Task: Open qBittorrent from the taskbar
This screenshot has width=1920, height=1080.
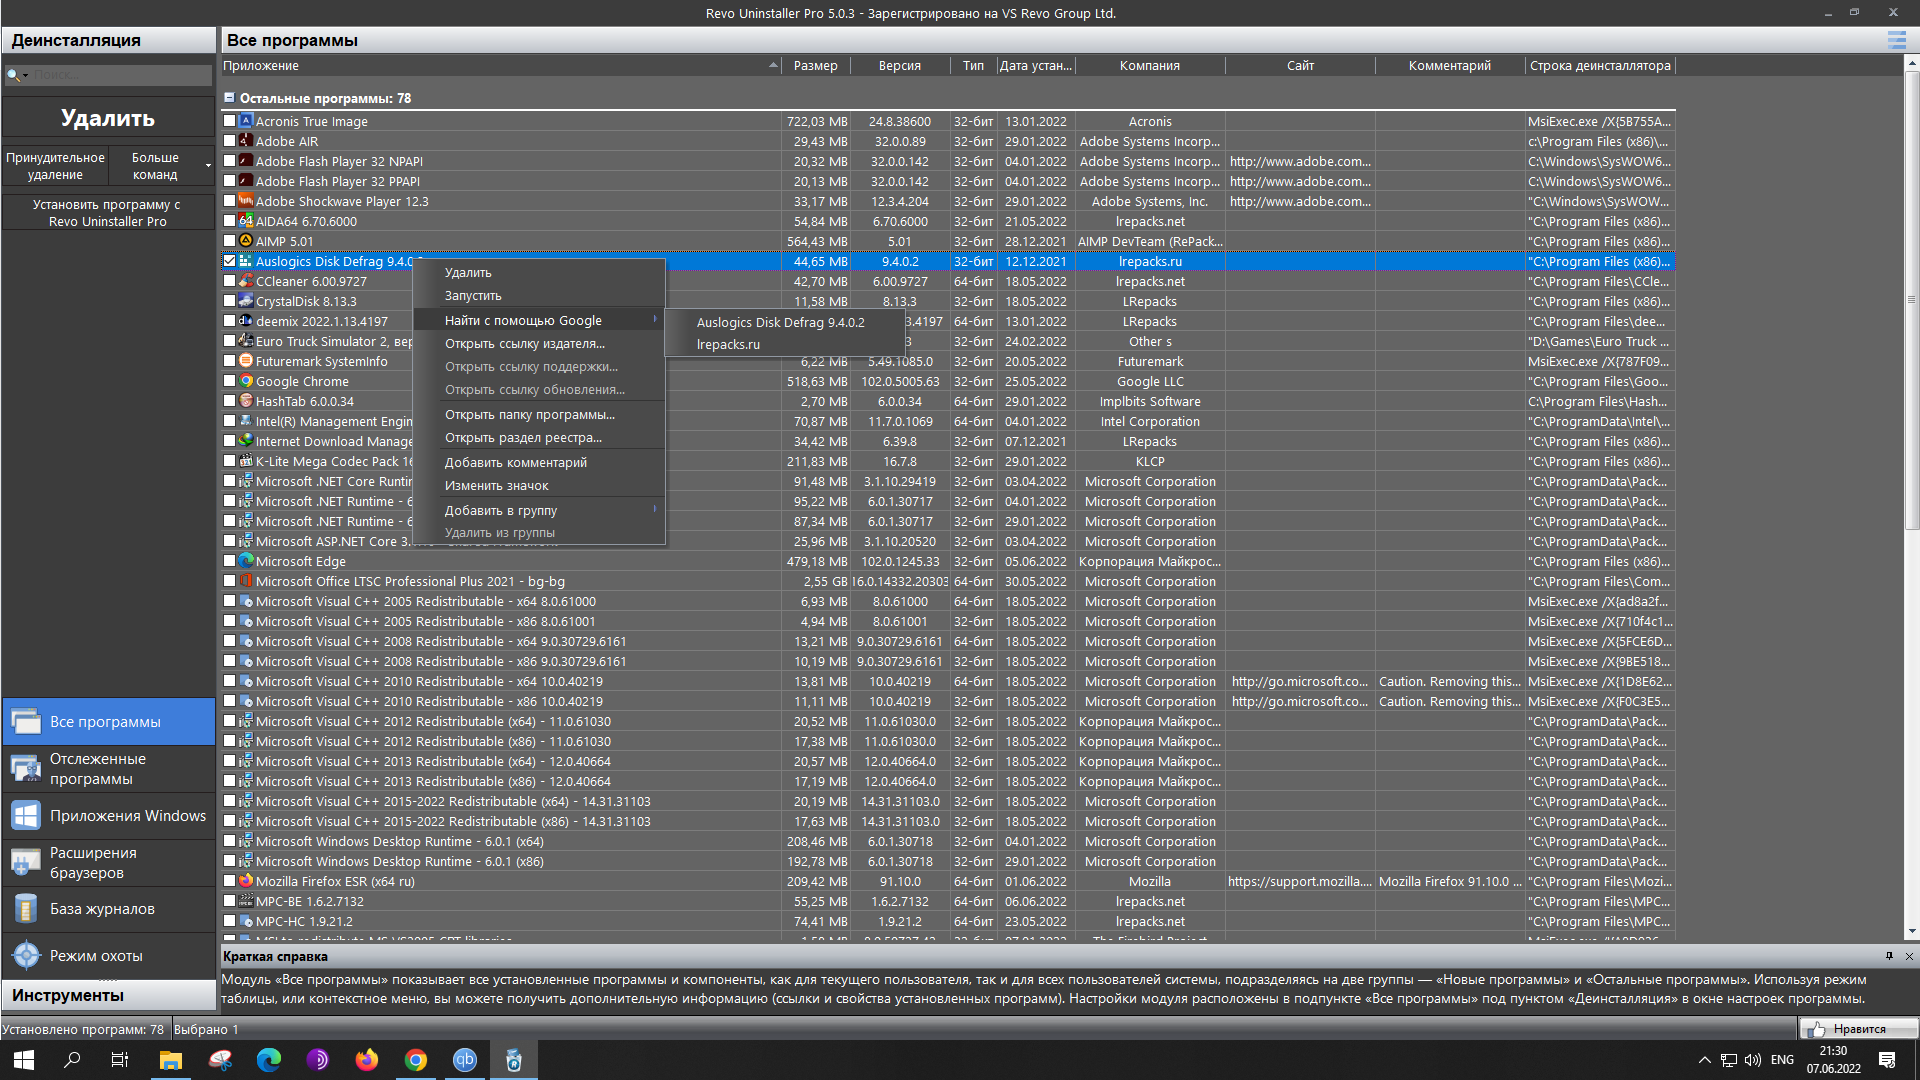Action: 465,1060
